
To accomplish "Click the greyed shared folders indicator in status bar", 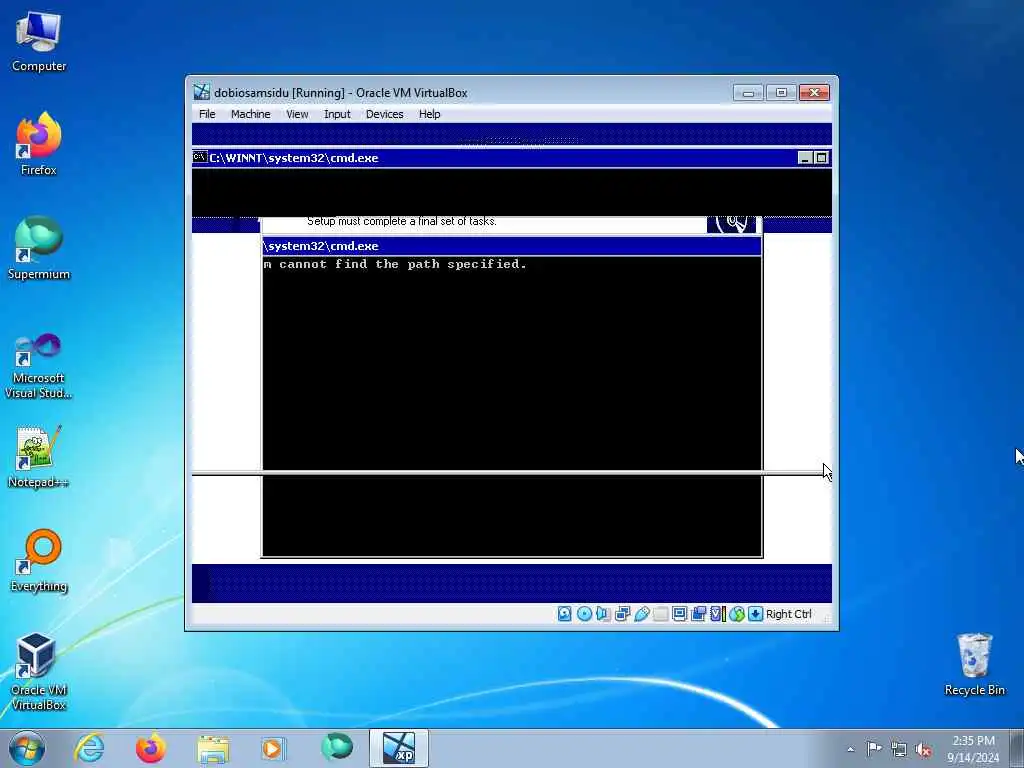I will [x=660, y=614].
